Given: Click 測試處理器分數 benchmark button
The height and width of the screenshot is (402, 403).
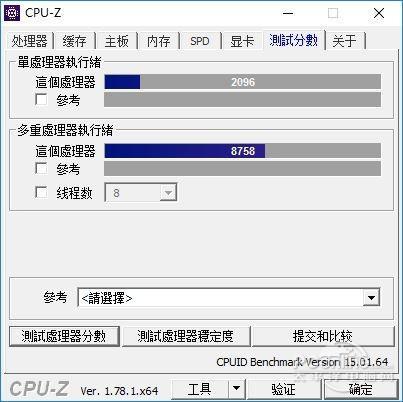Looking at the screenshot, I should pos(64,336).
